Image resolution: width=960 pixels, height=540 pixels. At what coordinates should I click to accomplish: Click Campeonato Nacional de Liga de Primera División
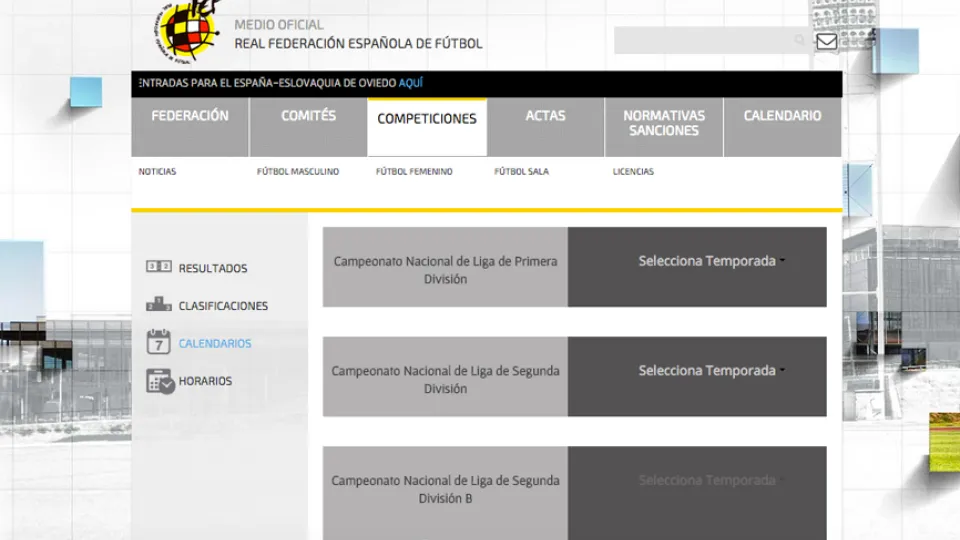coord(445,270)
